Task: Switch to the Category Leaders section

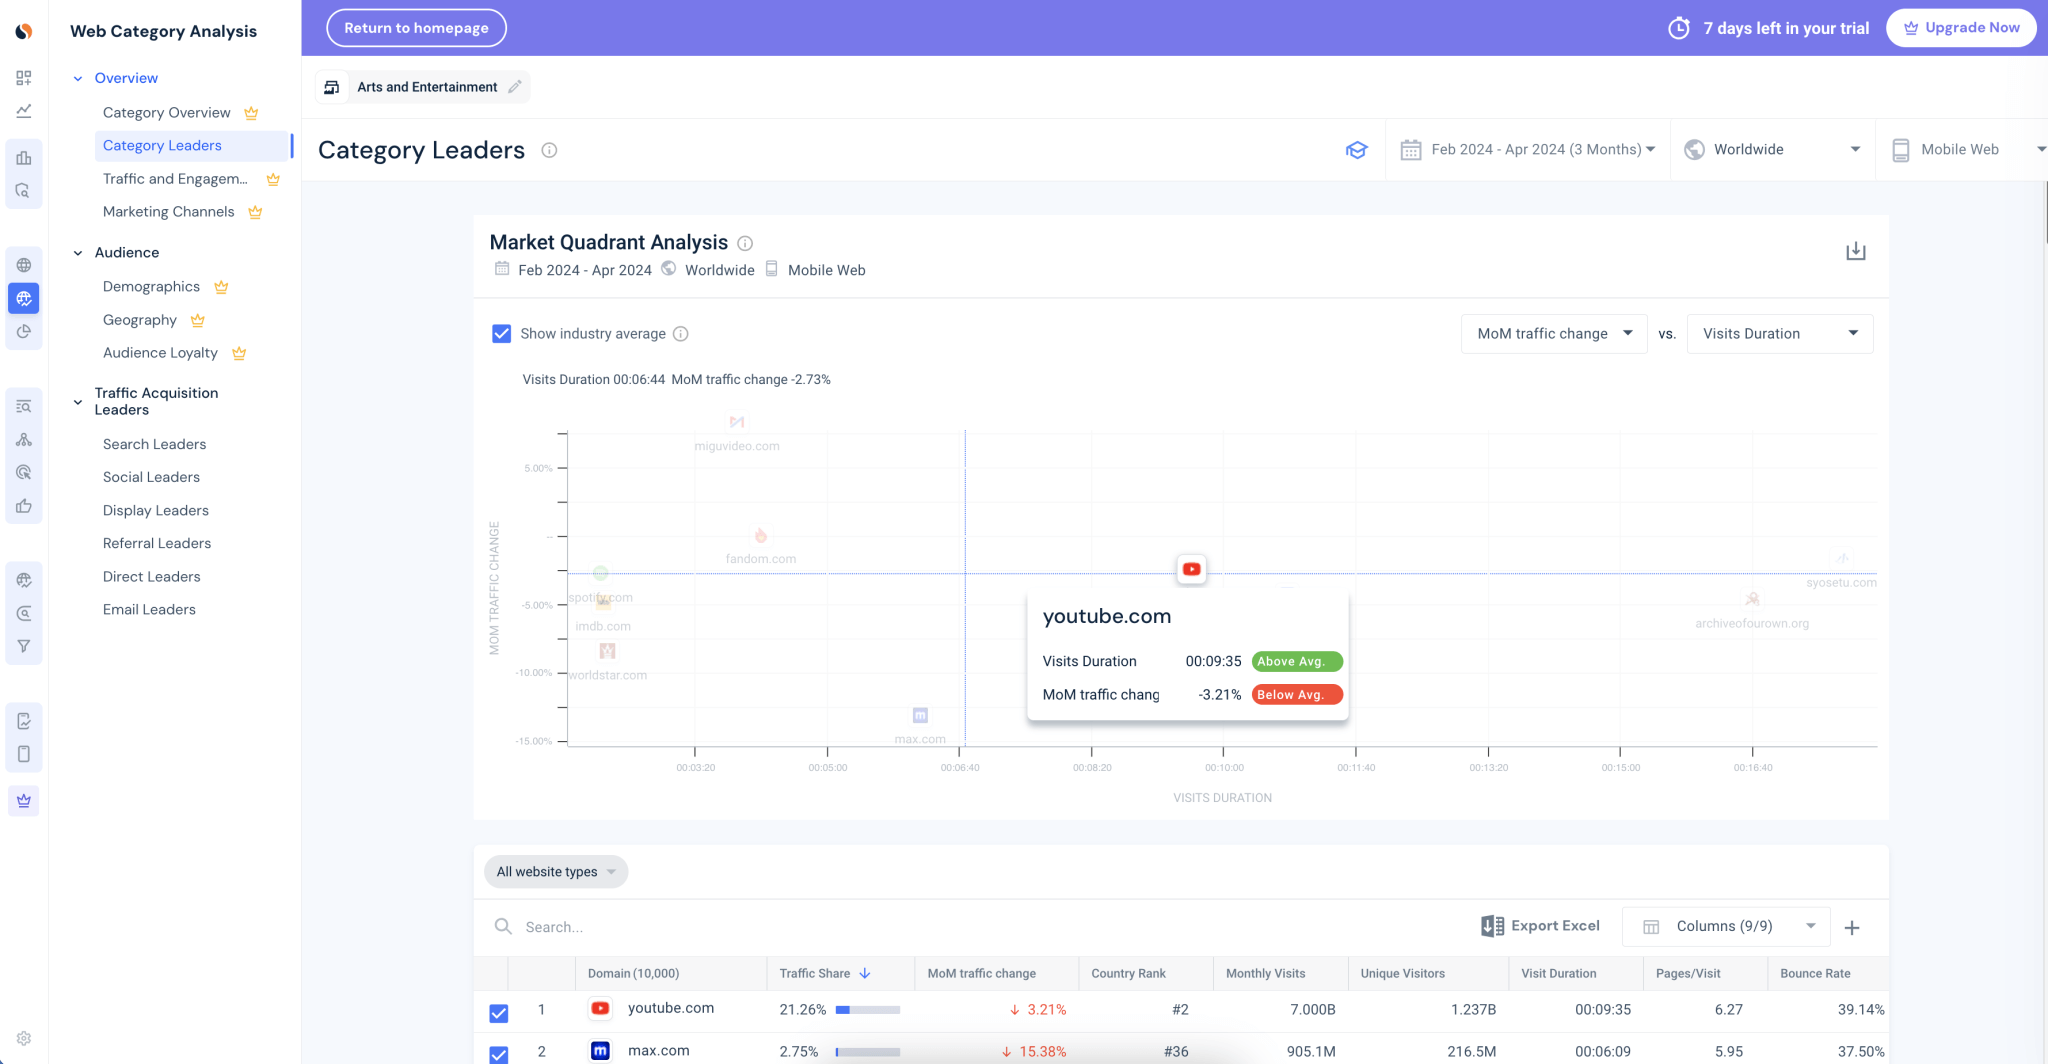Action: coord(161,145)
